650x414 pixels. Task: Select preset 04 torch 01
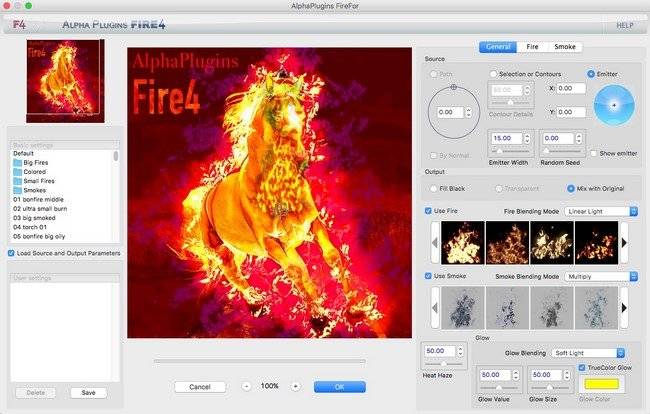pyautogui.click(x=30, y=227)
